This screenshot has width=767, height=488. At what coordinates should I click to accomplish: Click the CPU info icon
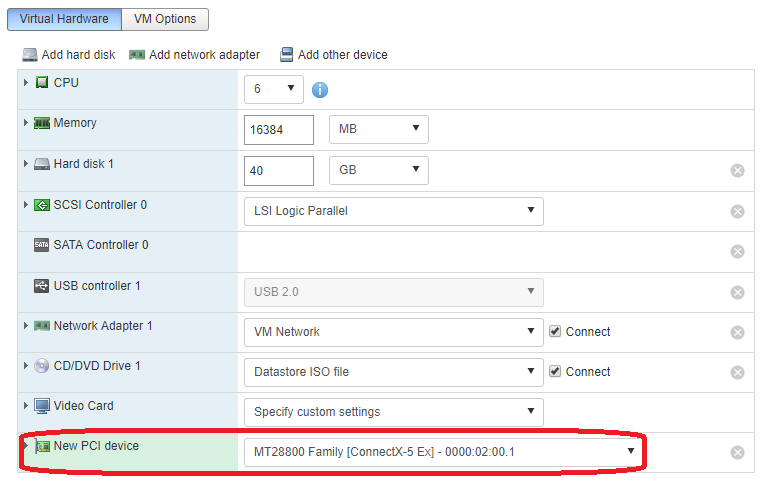pyautogui.click(x=320, y=90)
